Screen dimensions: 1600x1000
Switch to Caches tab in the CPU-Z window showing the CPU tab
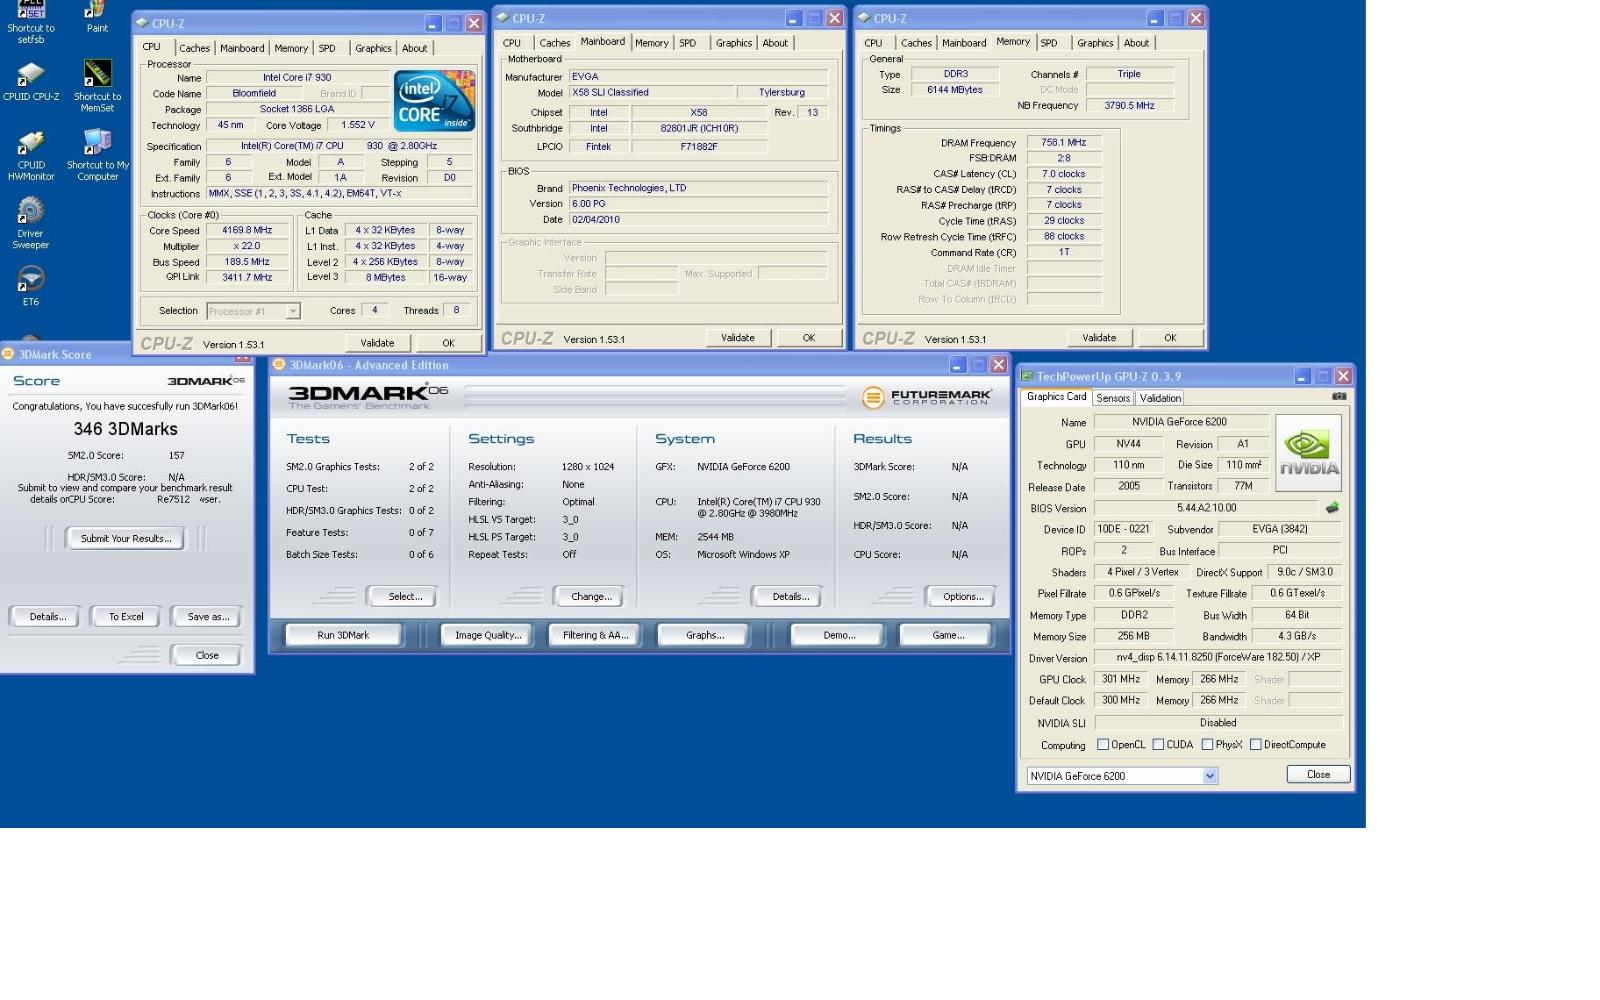(x=194, y=48)
